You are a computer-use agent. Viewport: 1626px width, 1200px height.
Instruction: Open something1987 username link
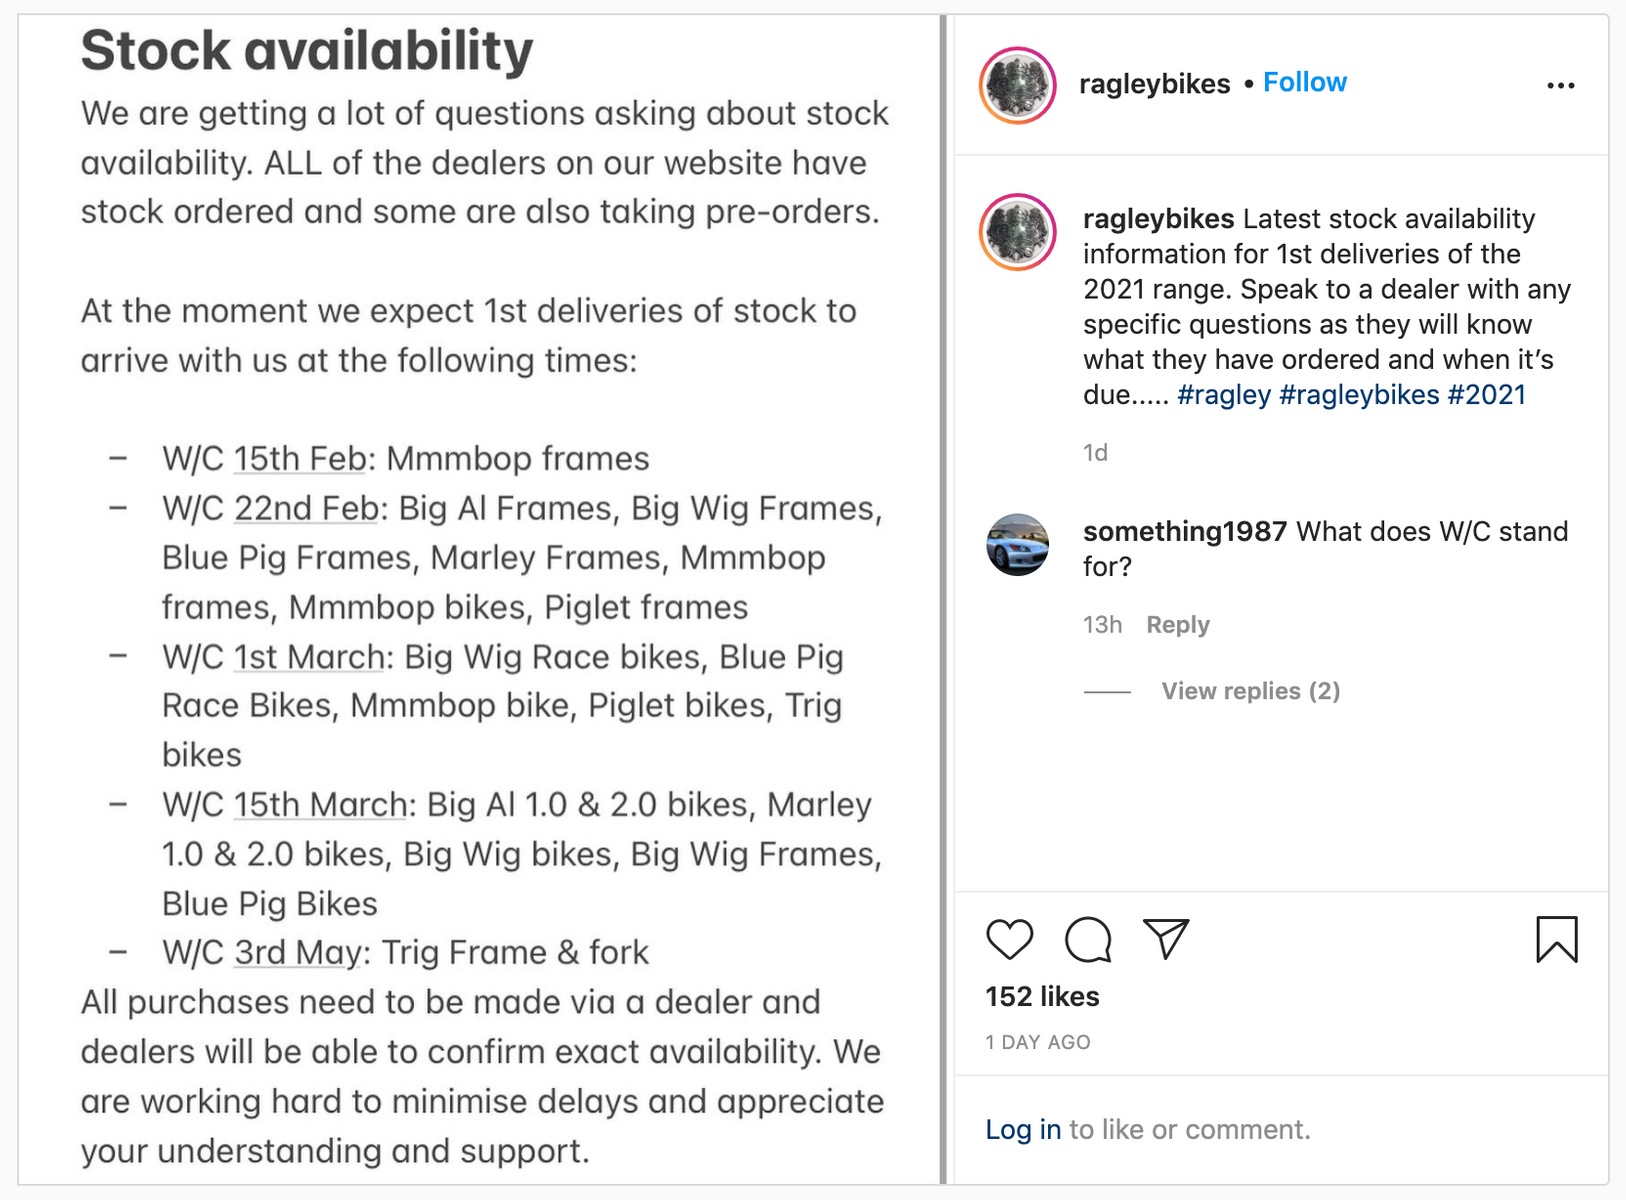coord(1185,532)
